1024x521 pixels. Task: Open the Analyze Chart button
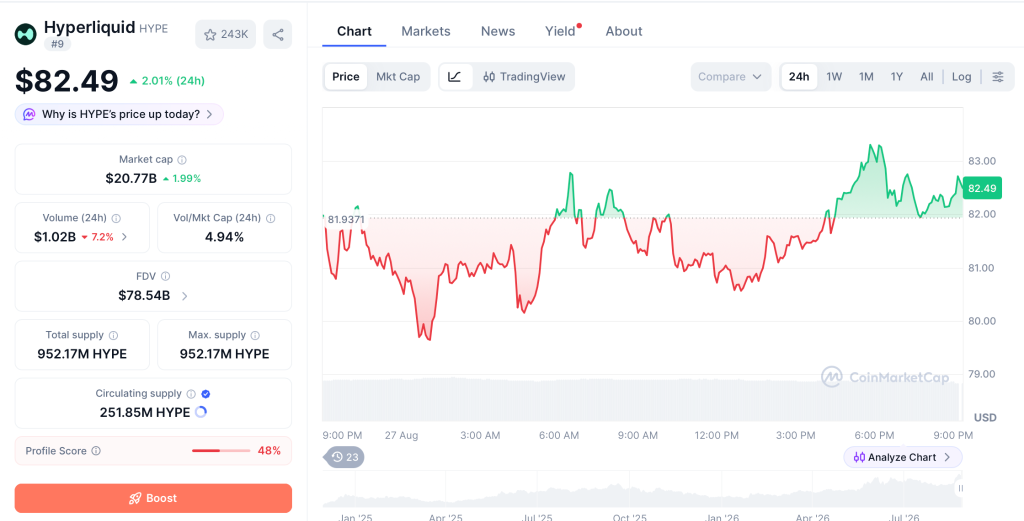click(x=903, y=457)
